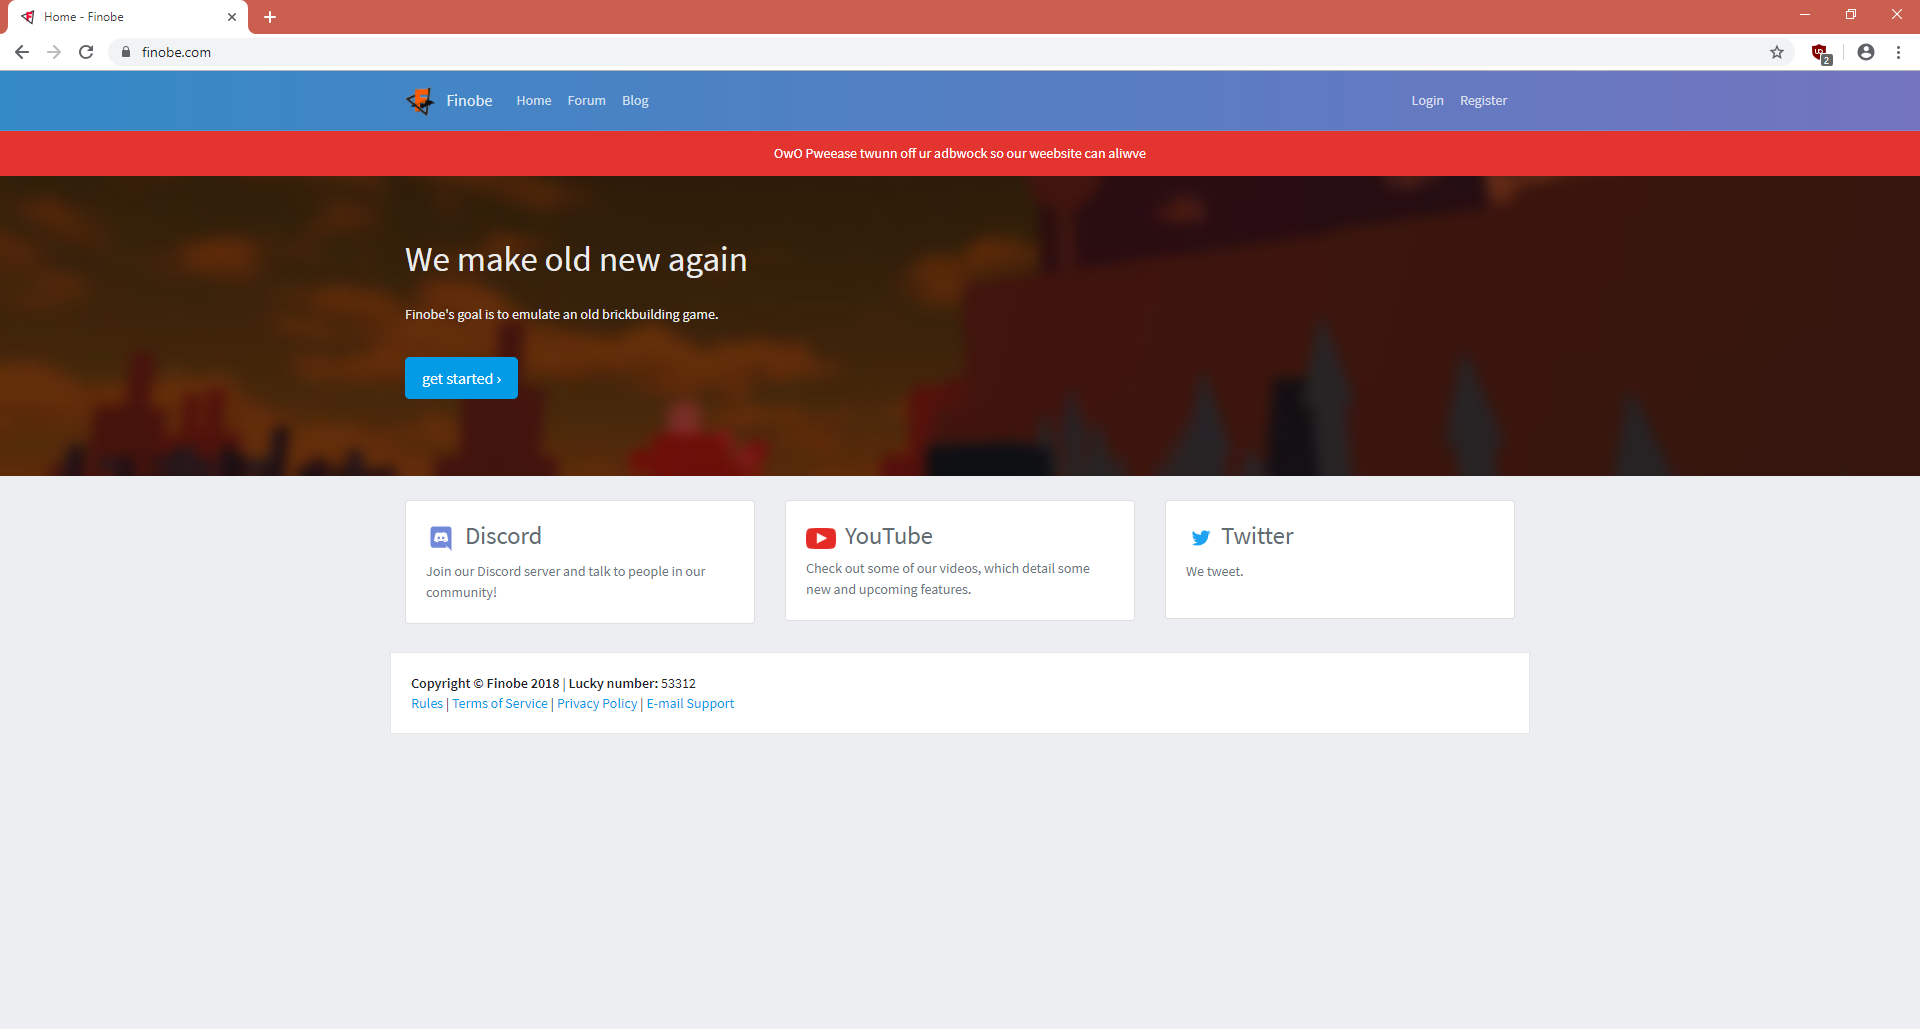Image resolution: width=1920 pixels, height=1029 pixels.
Task: Click the get started button
Action: [x=461, y=378]
